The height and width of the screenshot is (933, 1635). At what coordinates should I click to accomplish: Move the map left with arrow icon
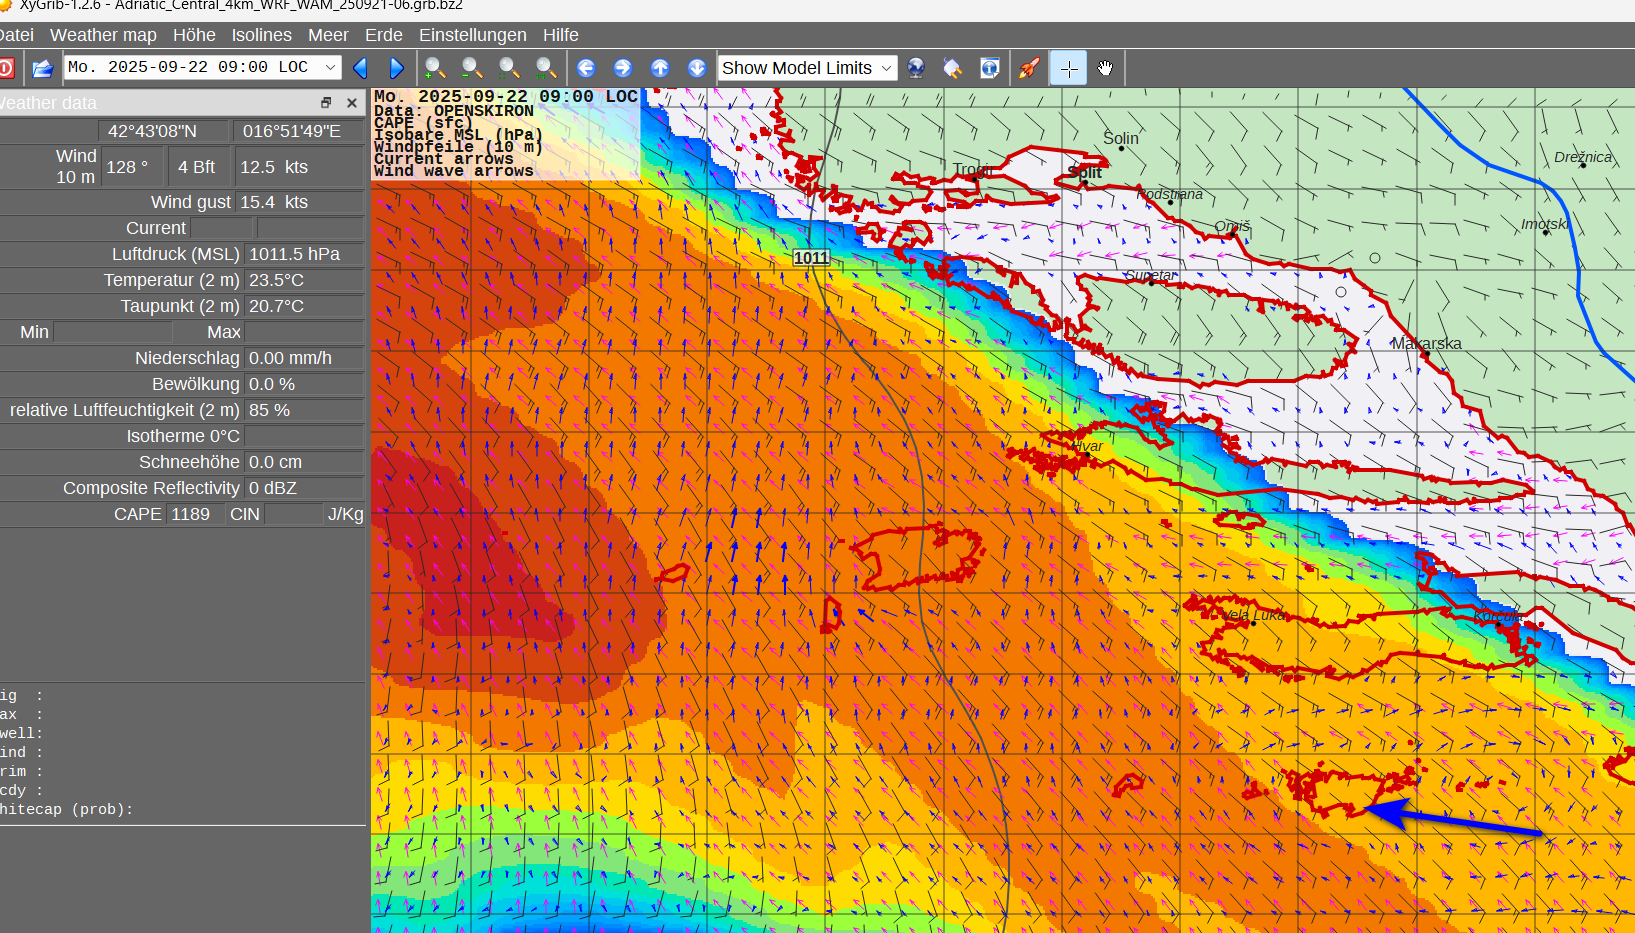pyautogui.click(x=586, y=68)
